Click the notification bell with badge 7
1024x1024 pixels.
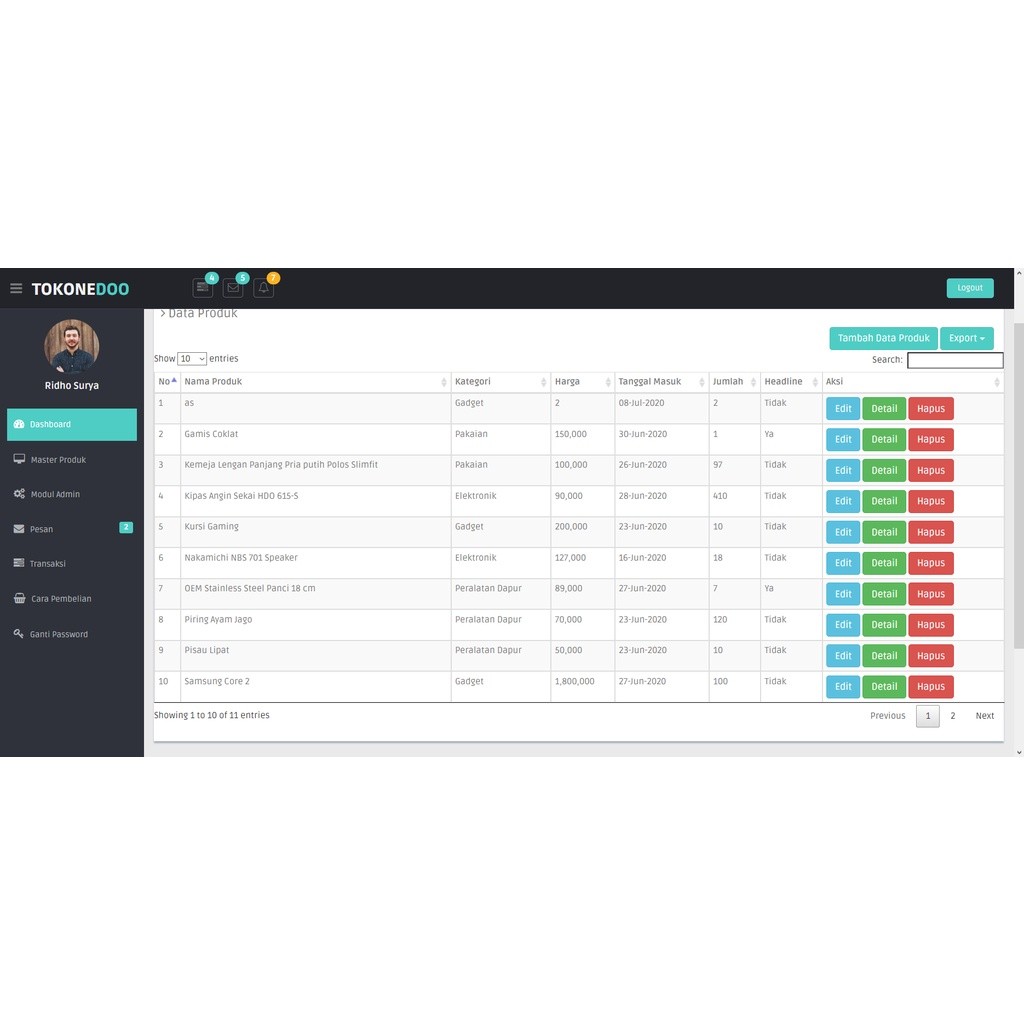click(263, 288)
